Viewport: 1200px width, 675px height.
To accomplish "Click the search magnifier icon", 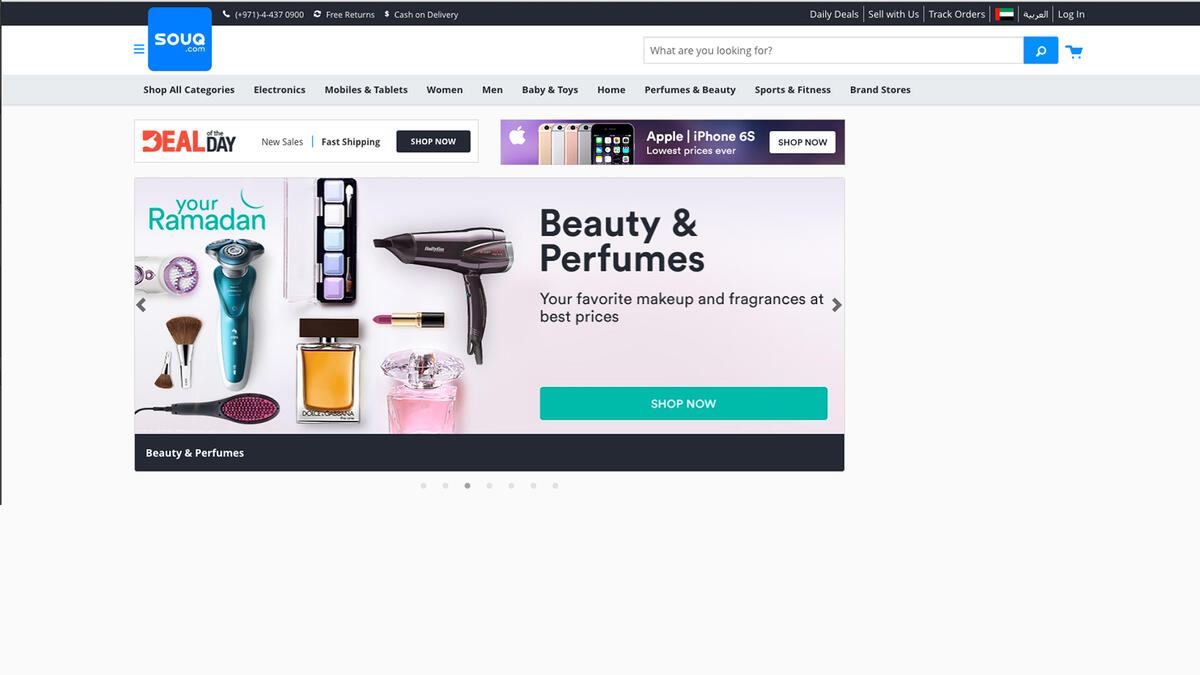I will point(1040,49).
